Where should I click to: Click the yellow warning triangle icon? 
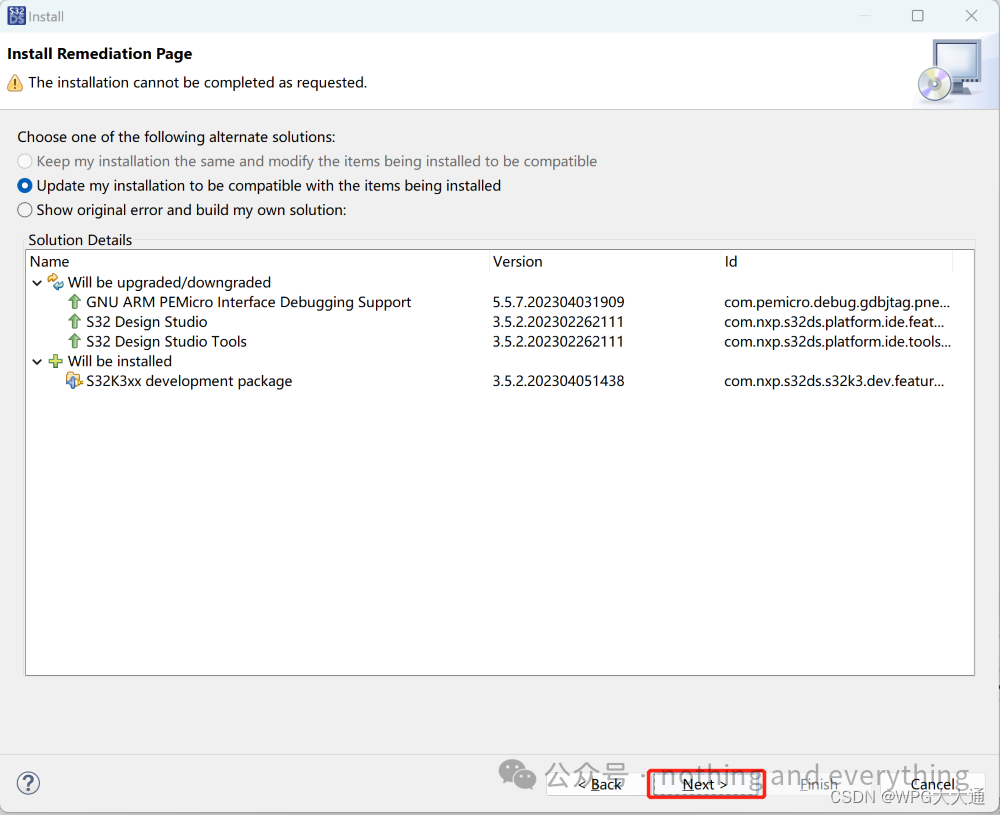[15, 83]
